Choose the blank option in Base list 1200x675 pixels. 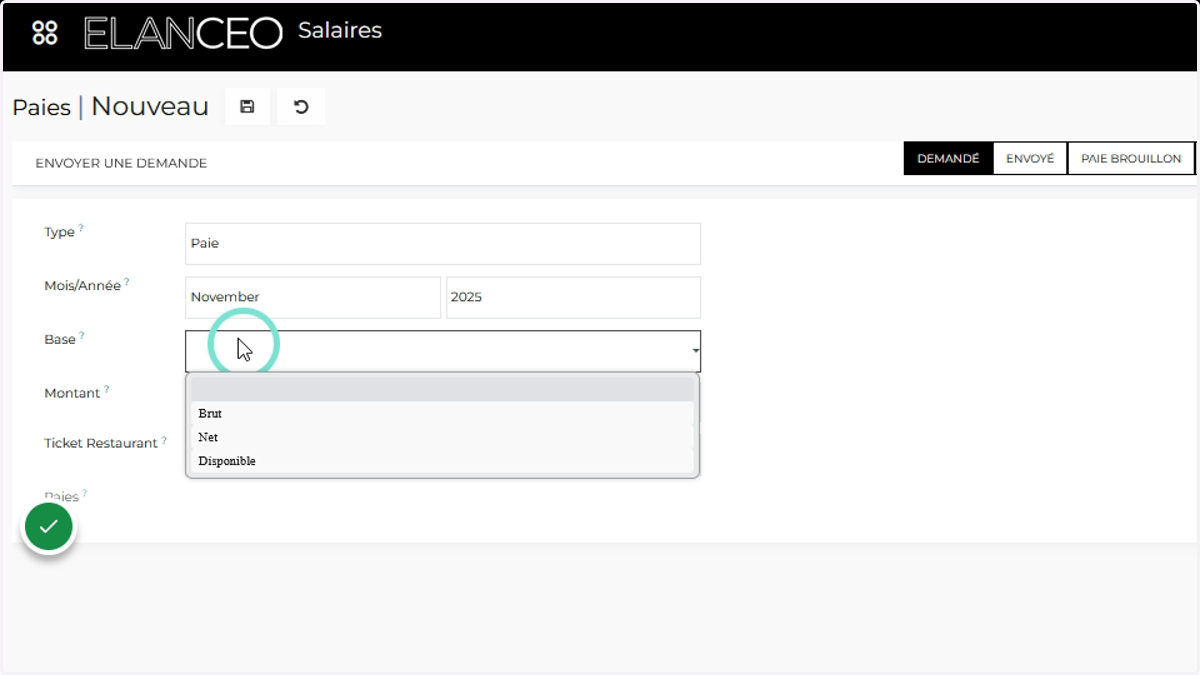(x=442, y=389)
